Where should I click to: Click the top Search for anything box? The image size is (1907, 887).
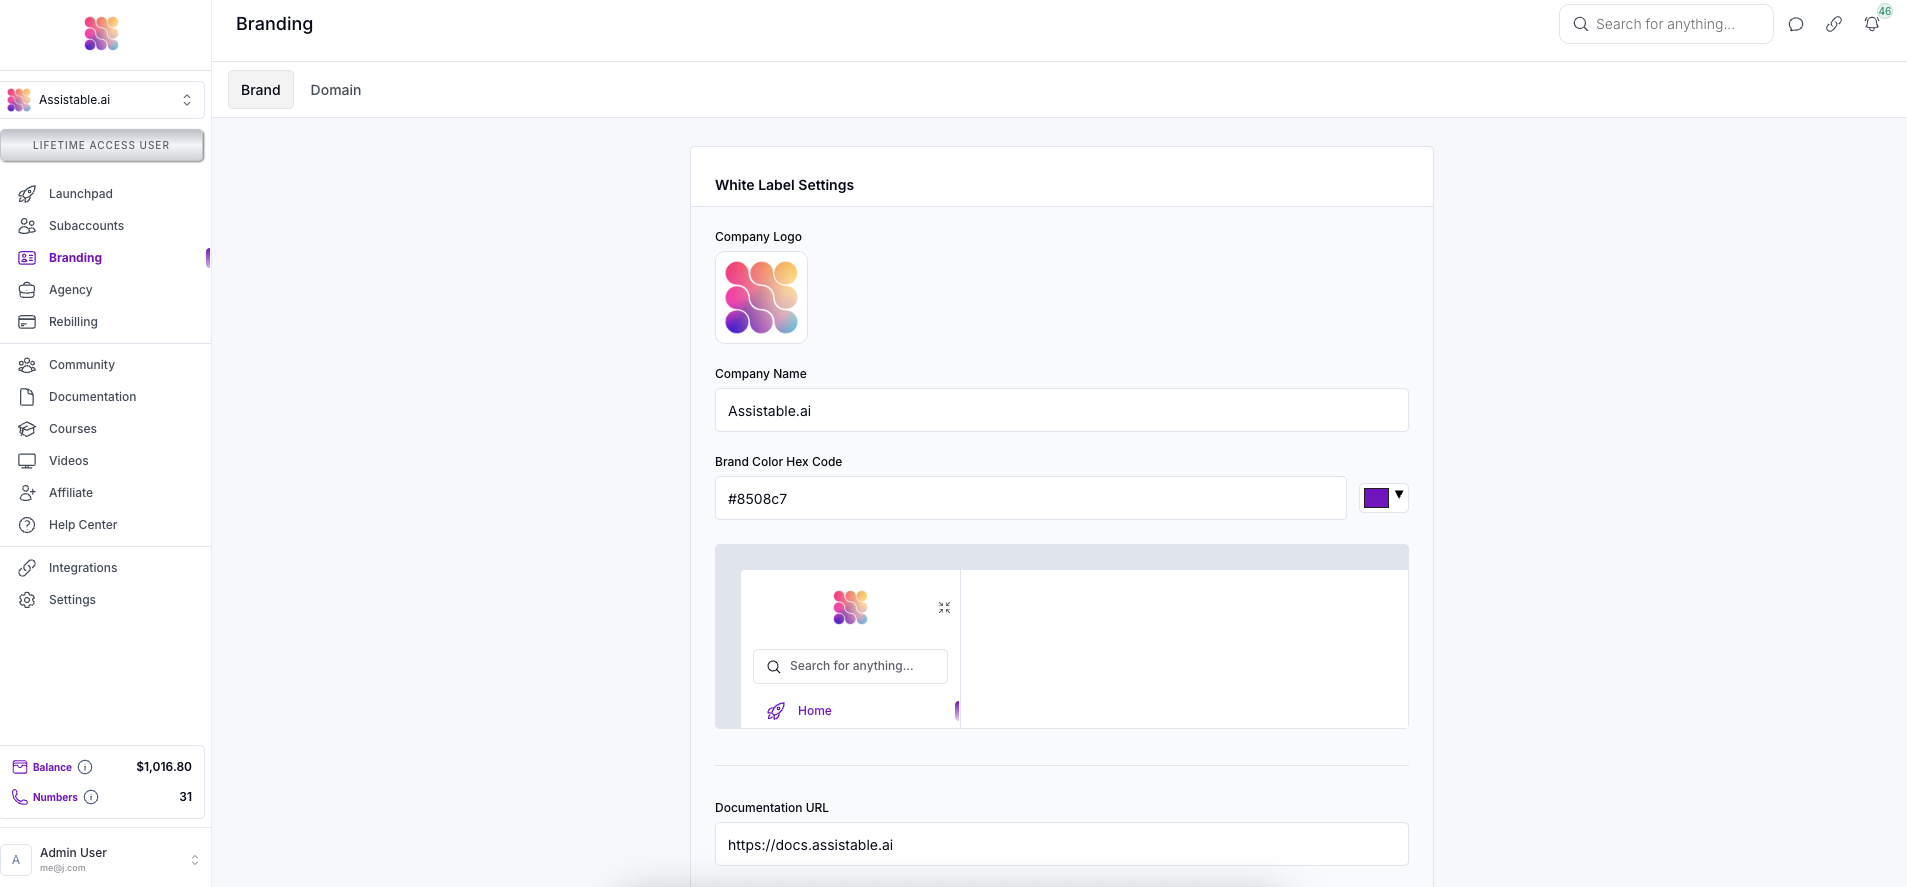tap(1666, 24)
